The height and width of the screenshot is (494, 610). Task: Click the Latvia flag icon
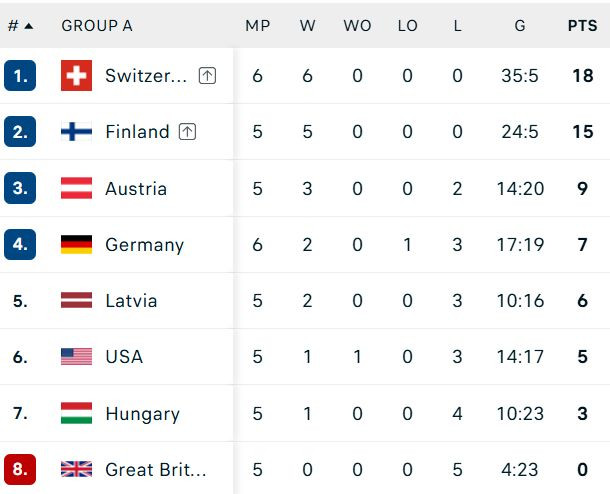pos(77,300)
